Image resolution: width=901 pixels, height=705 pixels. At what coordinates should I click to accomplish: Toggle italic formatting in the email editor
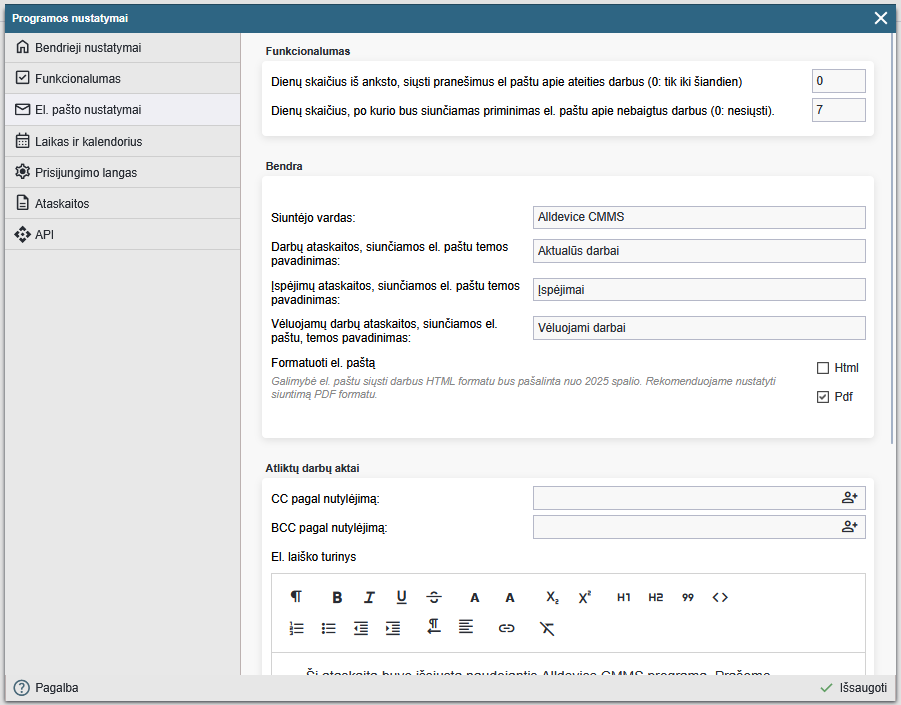coord(369,598)
